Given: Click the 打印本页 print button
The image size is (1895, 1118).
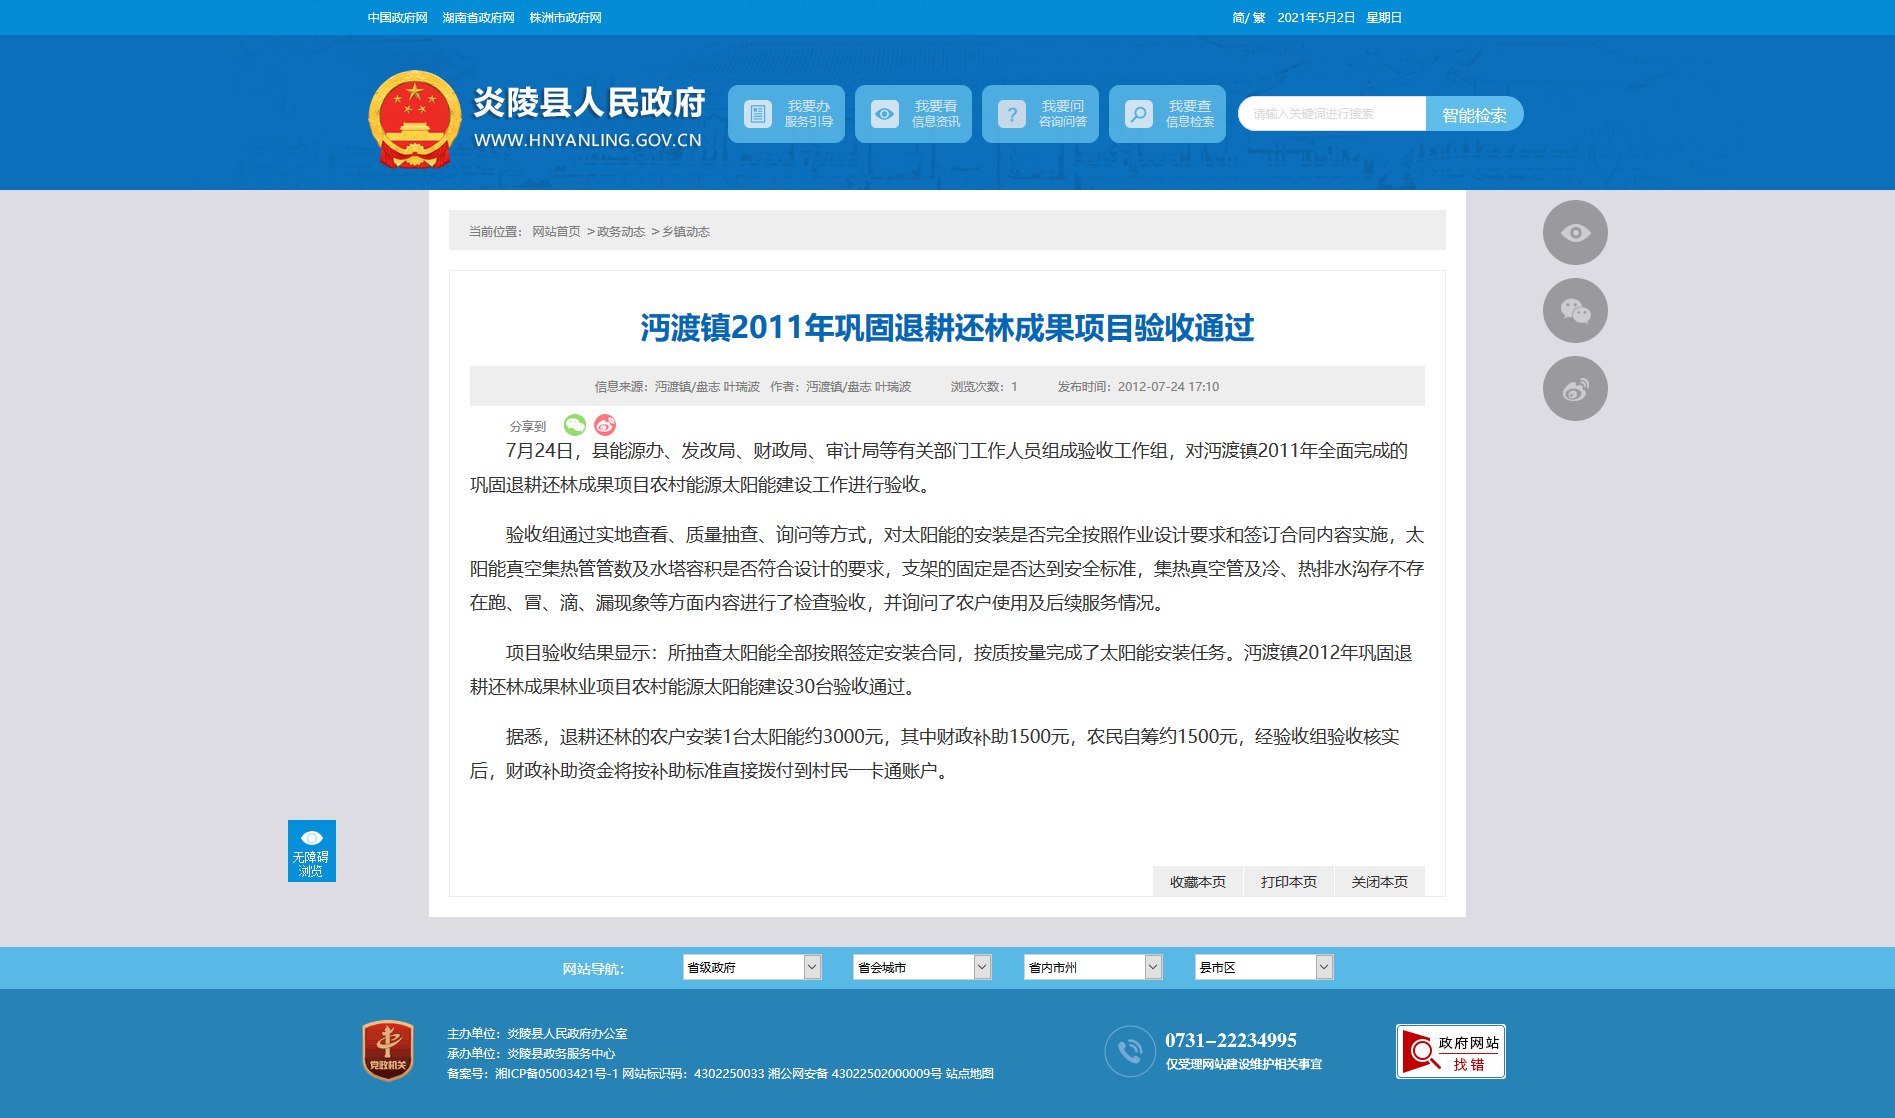Looking at the screenshot, I should [x=1288, y=882].
